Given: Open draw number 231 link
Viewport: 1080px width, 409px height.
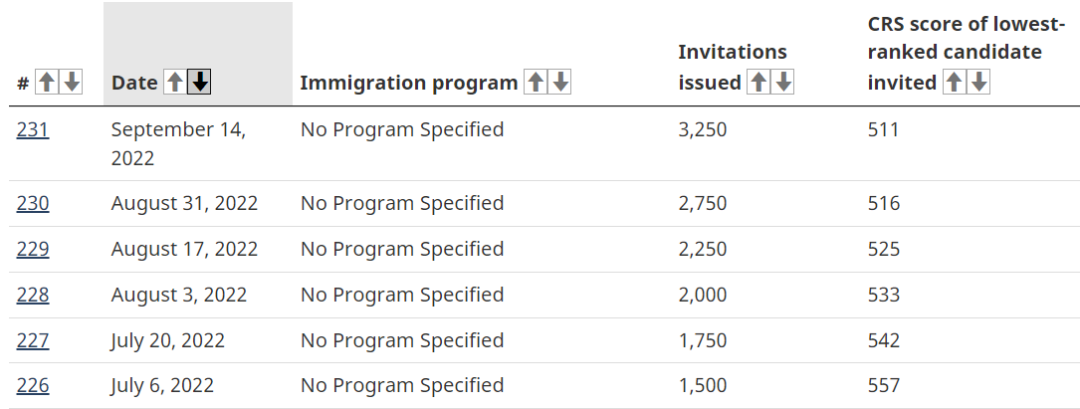Looking at the screenshot, I should [x=33, y=129].
